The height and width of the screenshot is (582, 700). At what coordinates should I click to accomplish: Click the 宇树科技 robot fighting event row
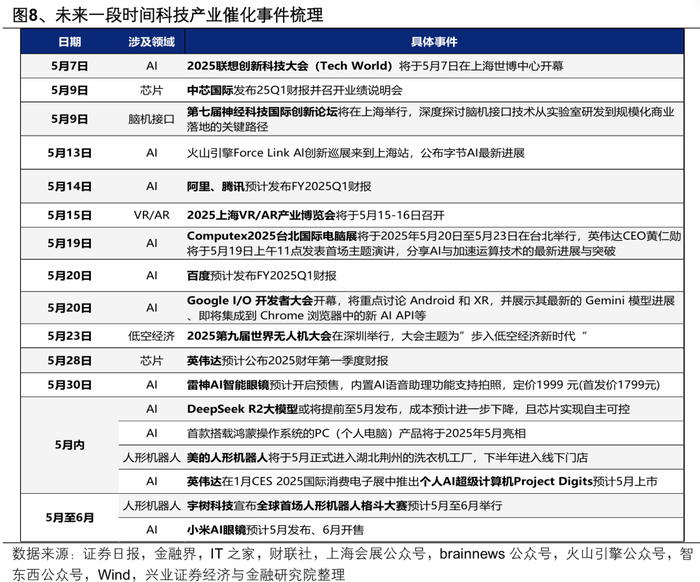(401, 506)
